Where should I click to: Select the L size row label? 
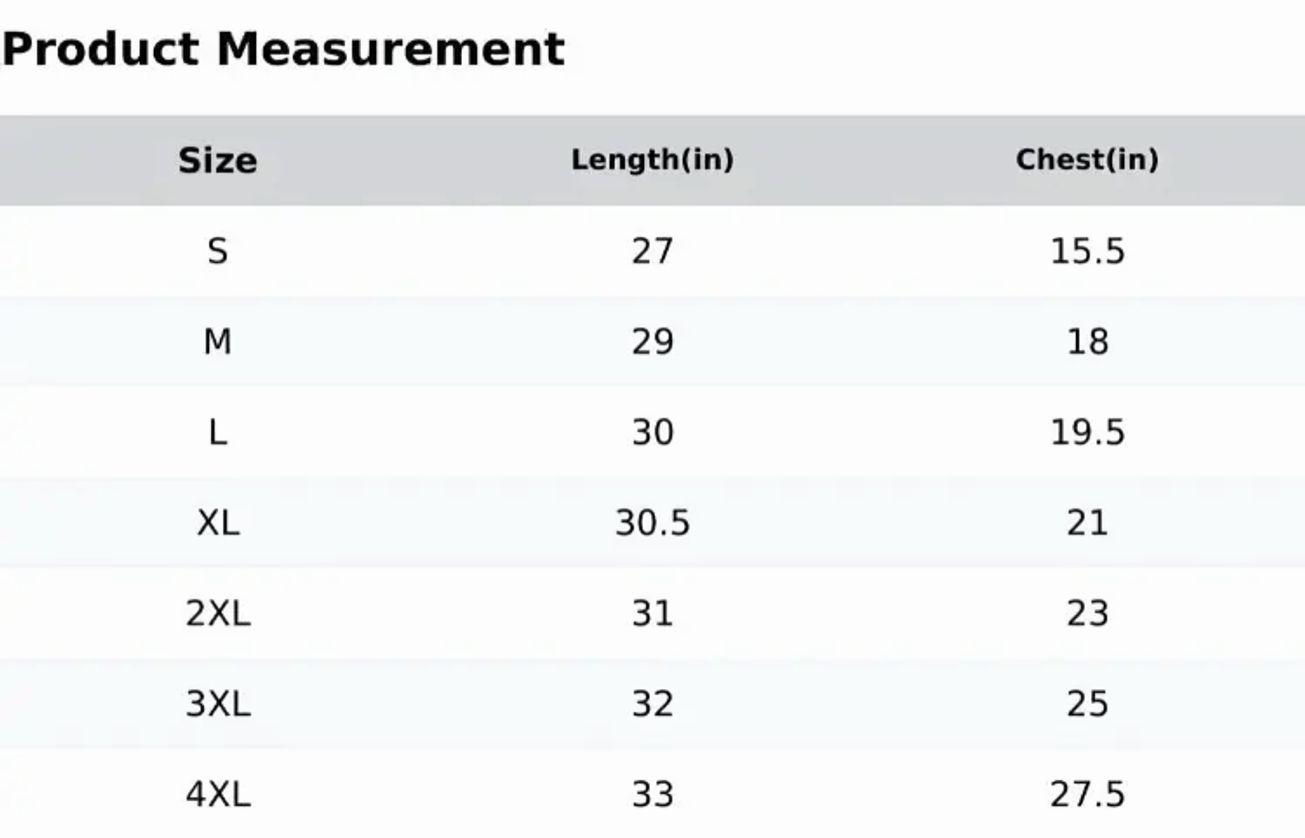pos(217,433)
